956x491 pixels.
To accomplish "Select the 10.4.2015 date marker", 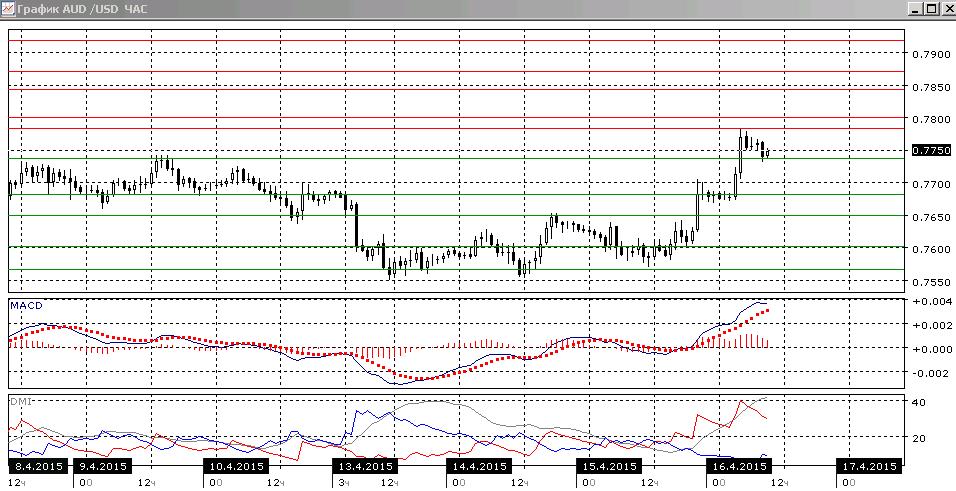I will [x=237, y=466].
